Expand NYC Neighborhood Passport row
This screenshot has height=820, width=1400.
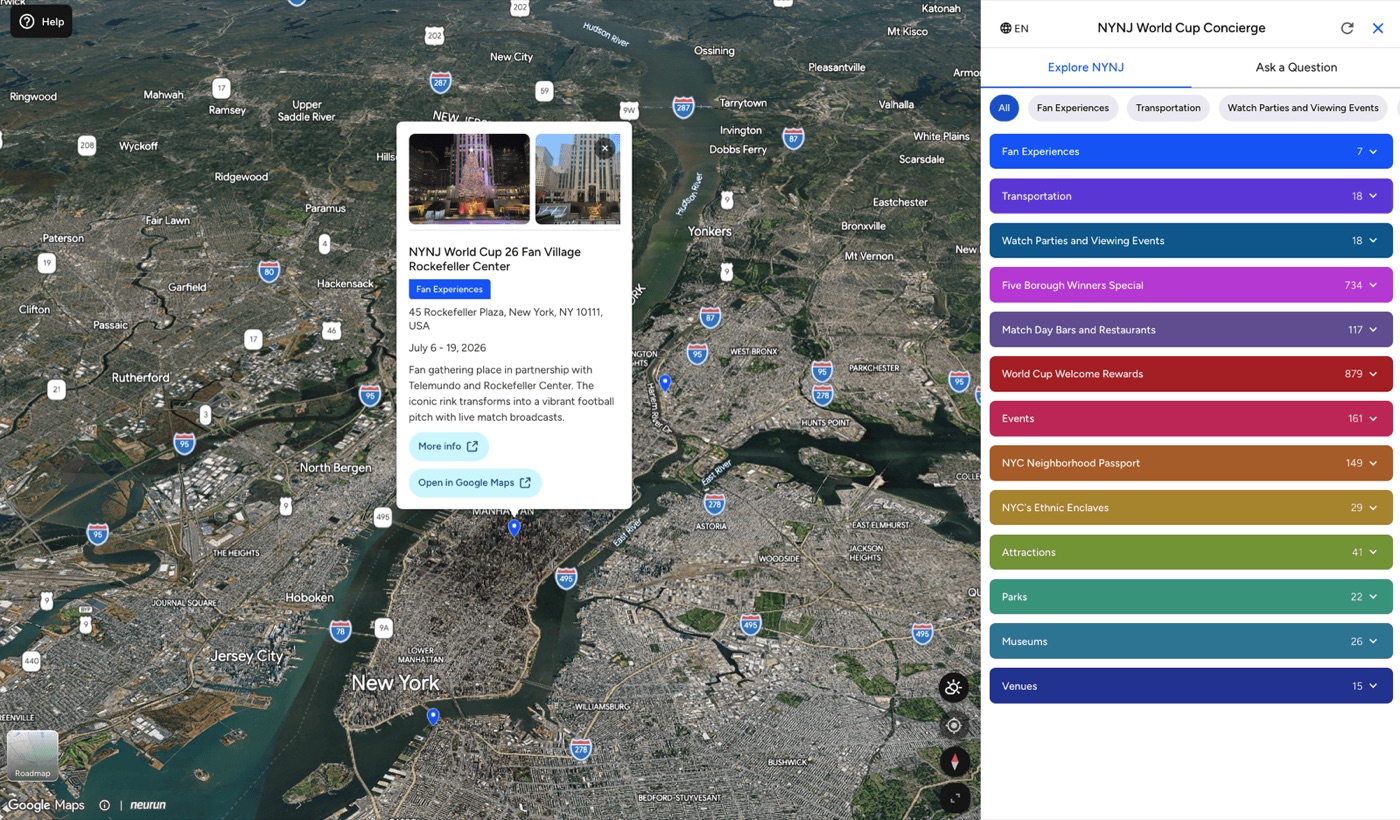pos(1191,463)
